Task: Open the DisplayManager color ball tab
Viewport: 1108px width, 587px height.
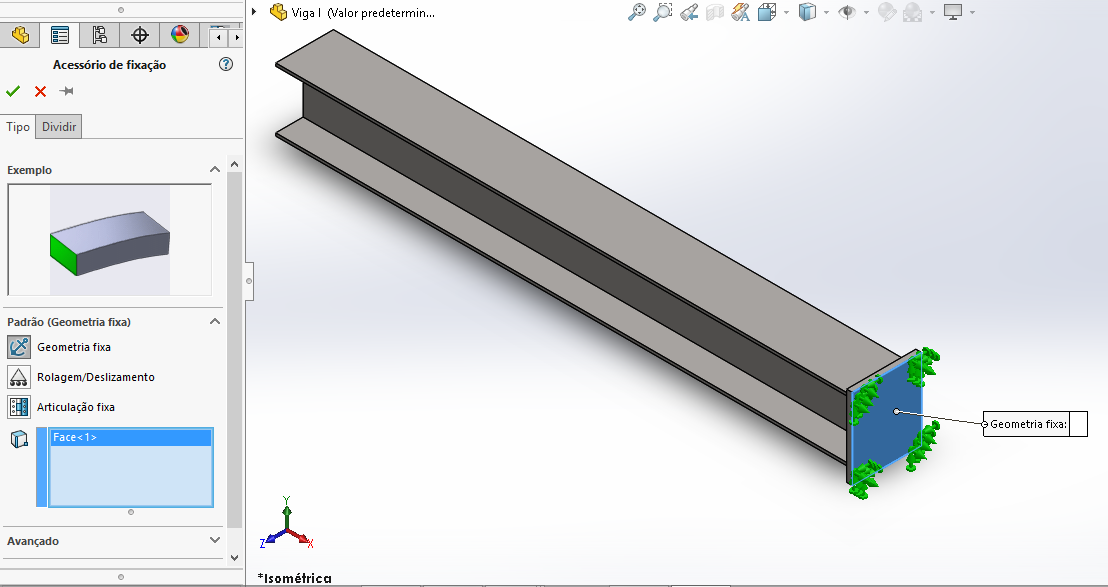Action: [180, 35]
